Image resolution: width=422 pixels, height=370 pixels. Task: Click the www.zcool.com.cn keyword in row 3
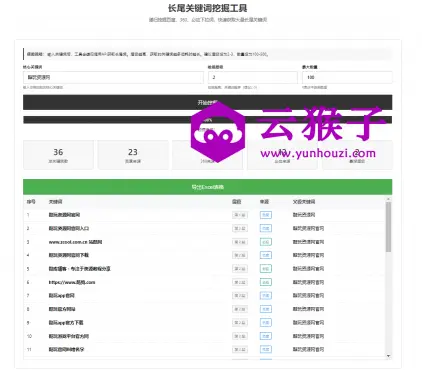[x=75, y=242]
